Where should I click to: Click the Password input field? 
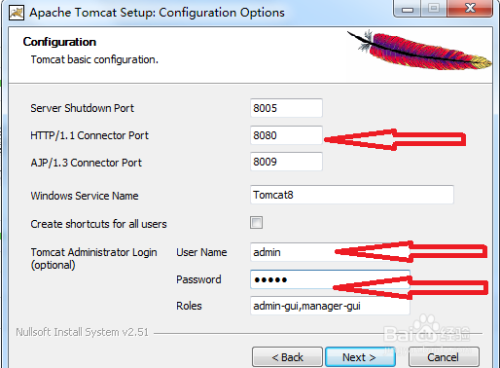[330, 279]
